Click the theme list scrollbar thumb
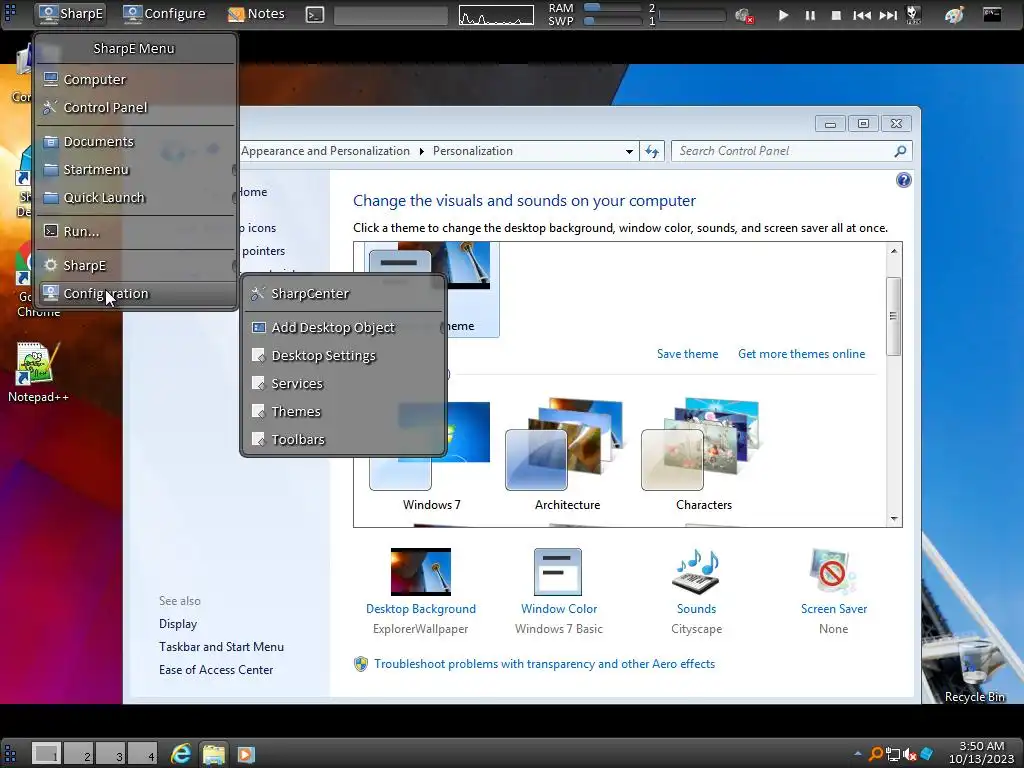This screenshot has height=768, width=1024. (x=893, y=317)
